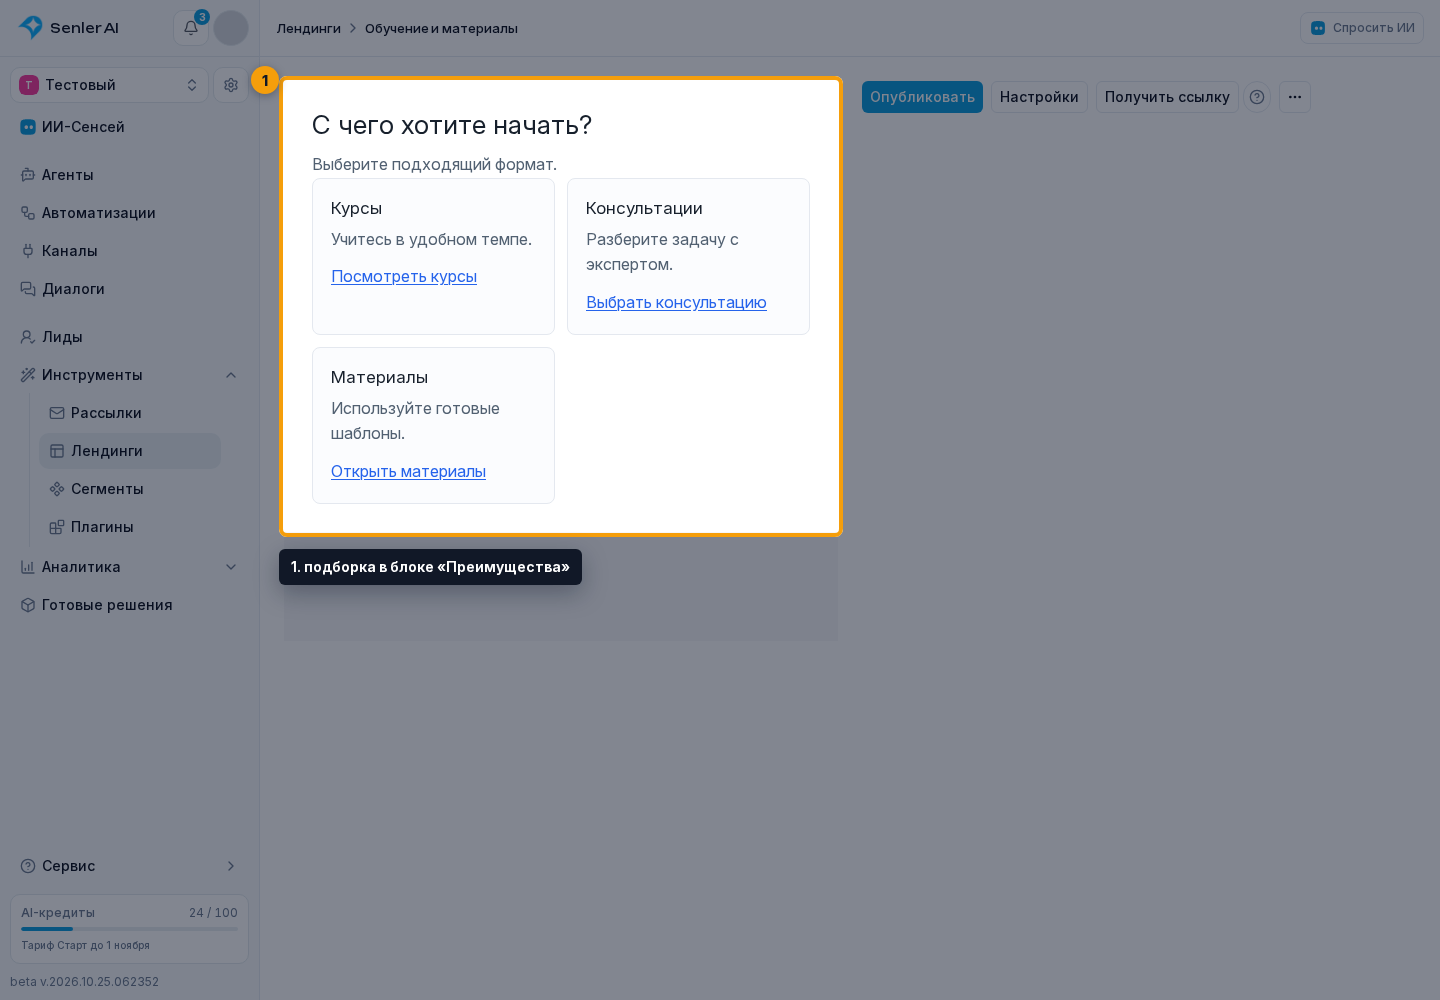Open the notifications bell
Screen dimensions: 1440x1000
191,28
